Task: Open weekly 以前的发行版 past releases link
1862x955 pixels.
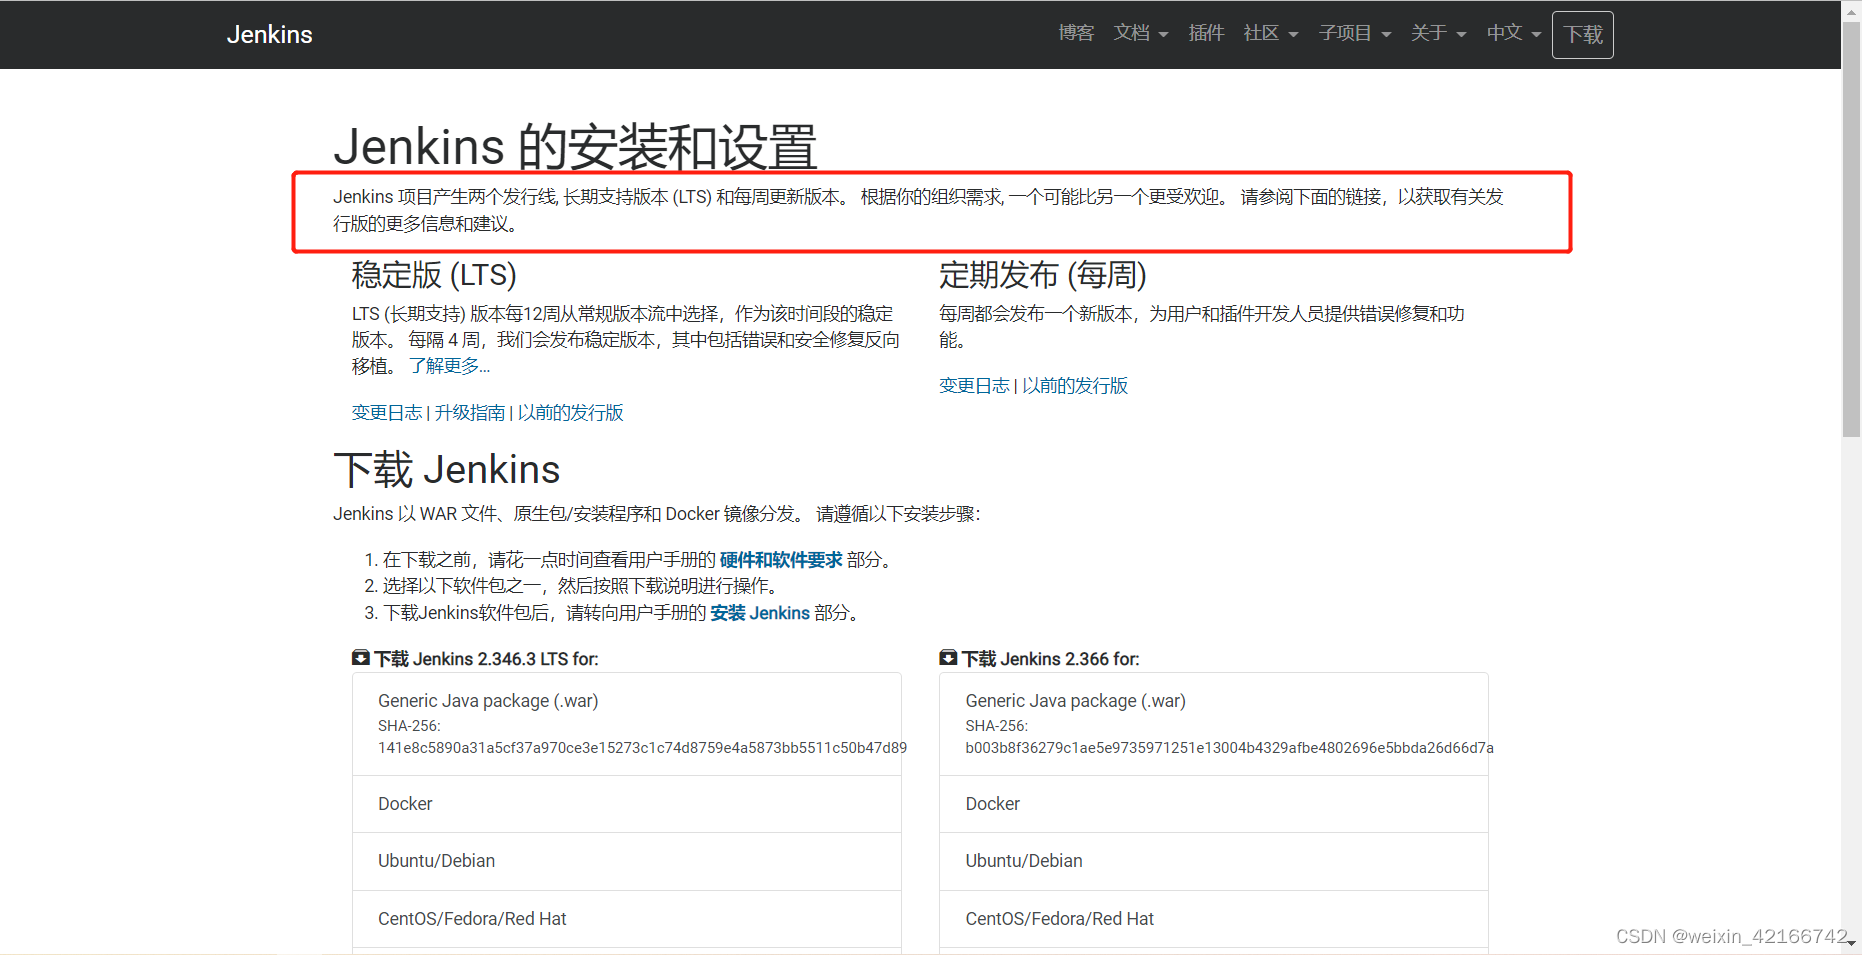Action: [1075, 386]
